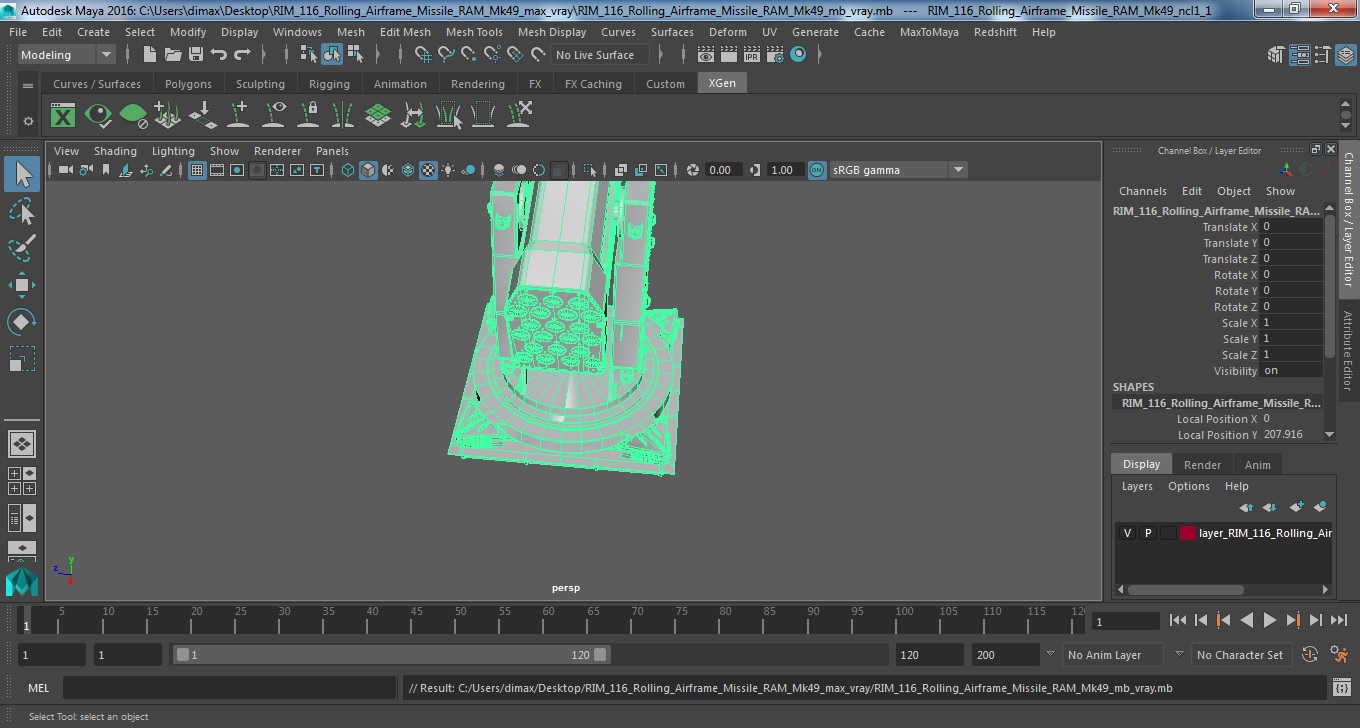Switch to the Polygons shelf tab
Image resolution: width=1360 pixels, height=728 pixels.
188,84
